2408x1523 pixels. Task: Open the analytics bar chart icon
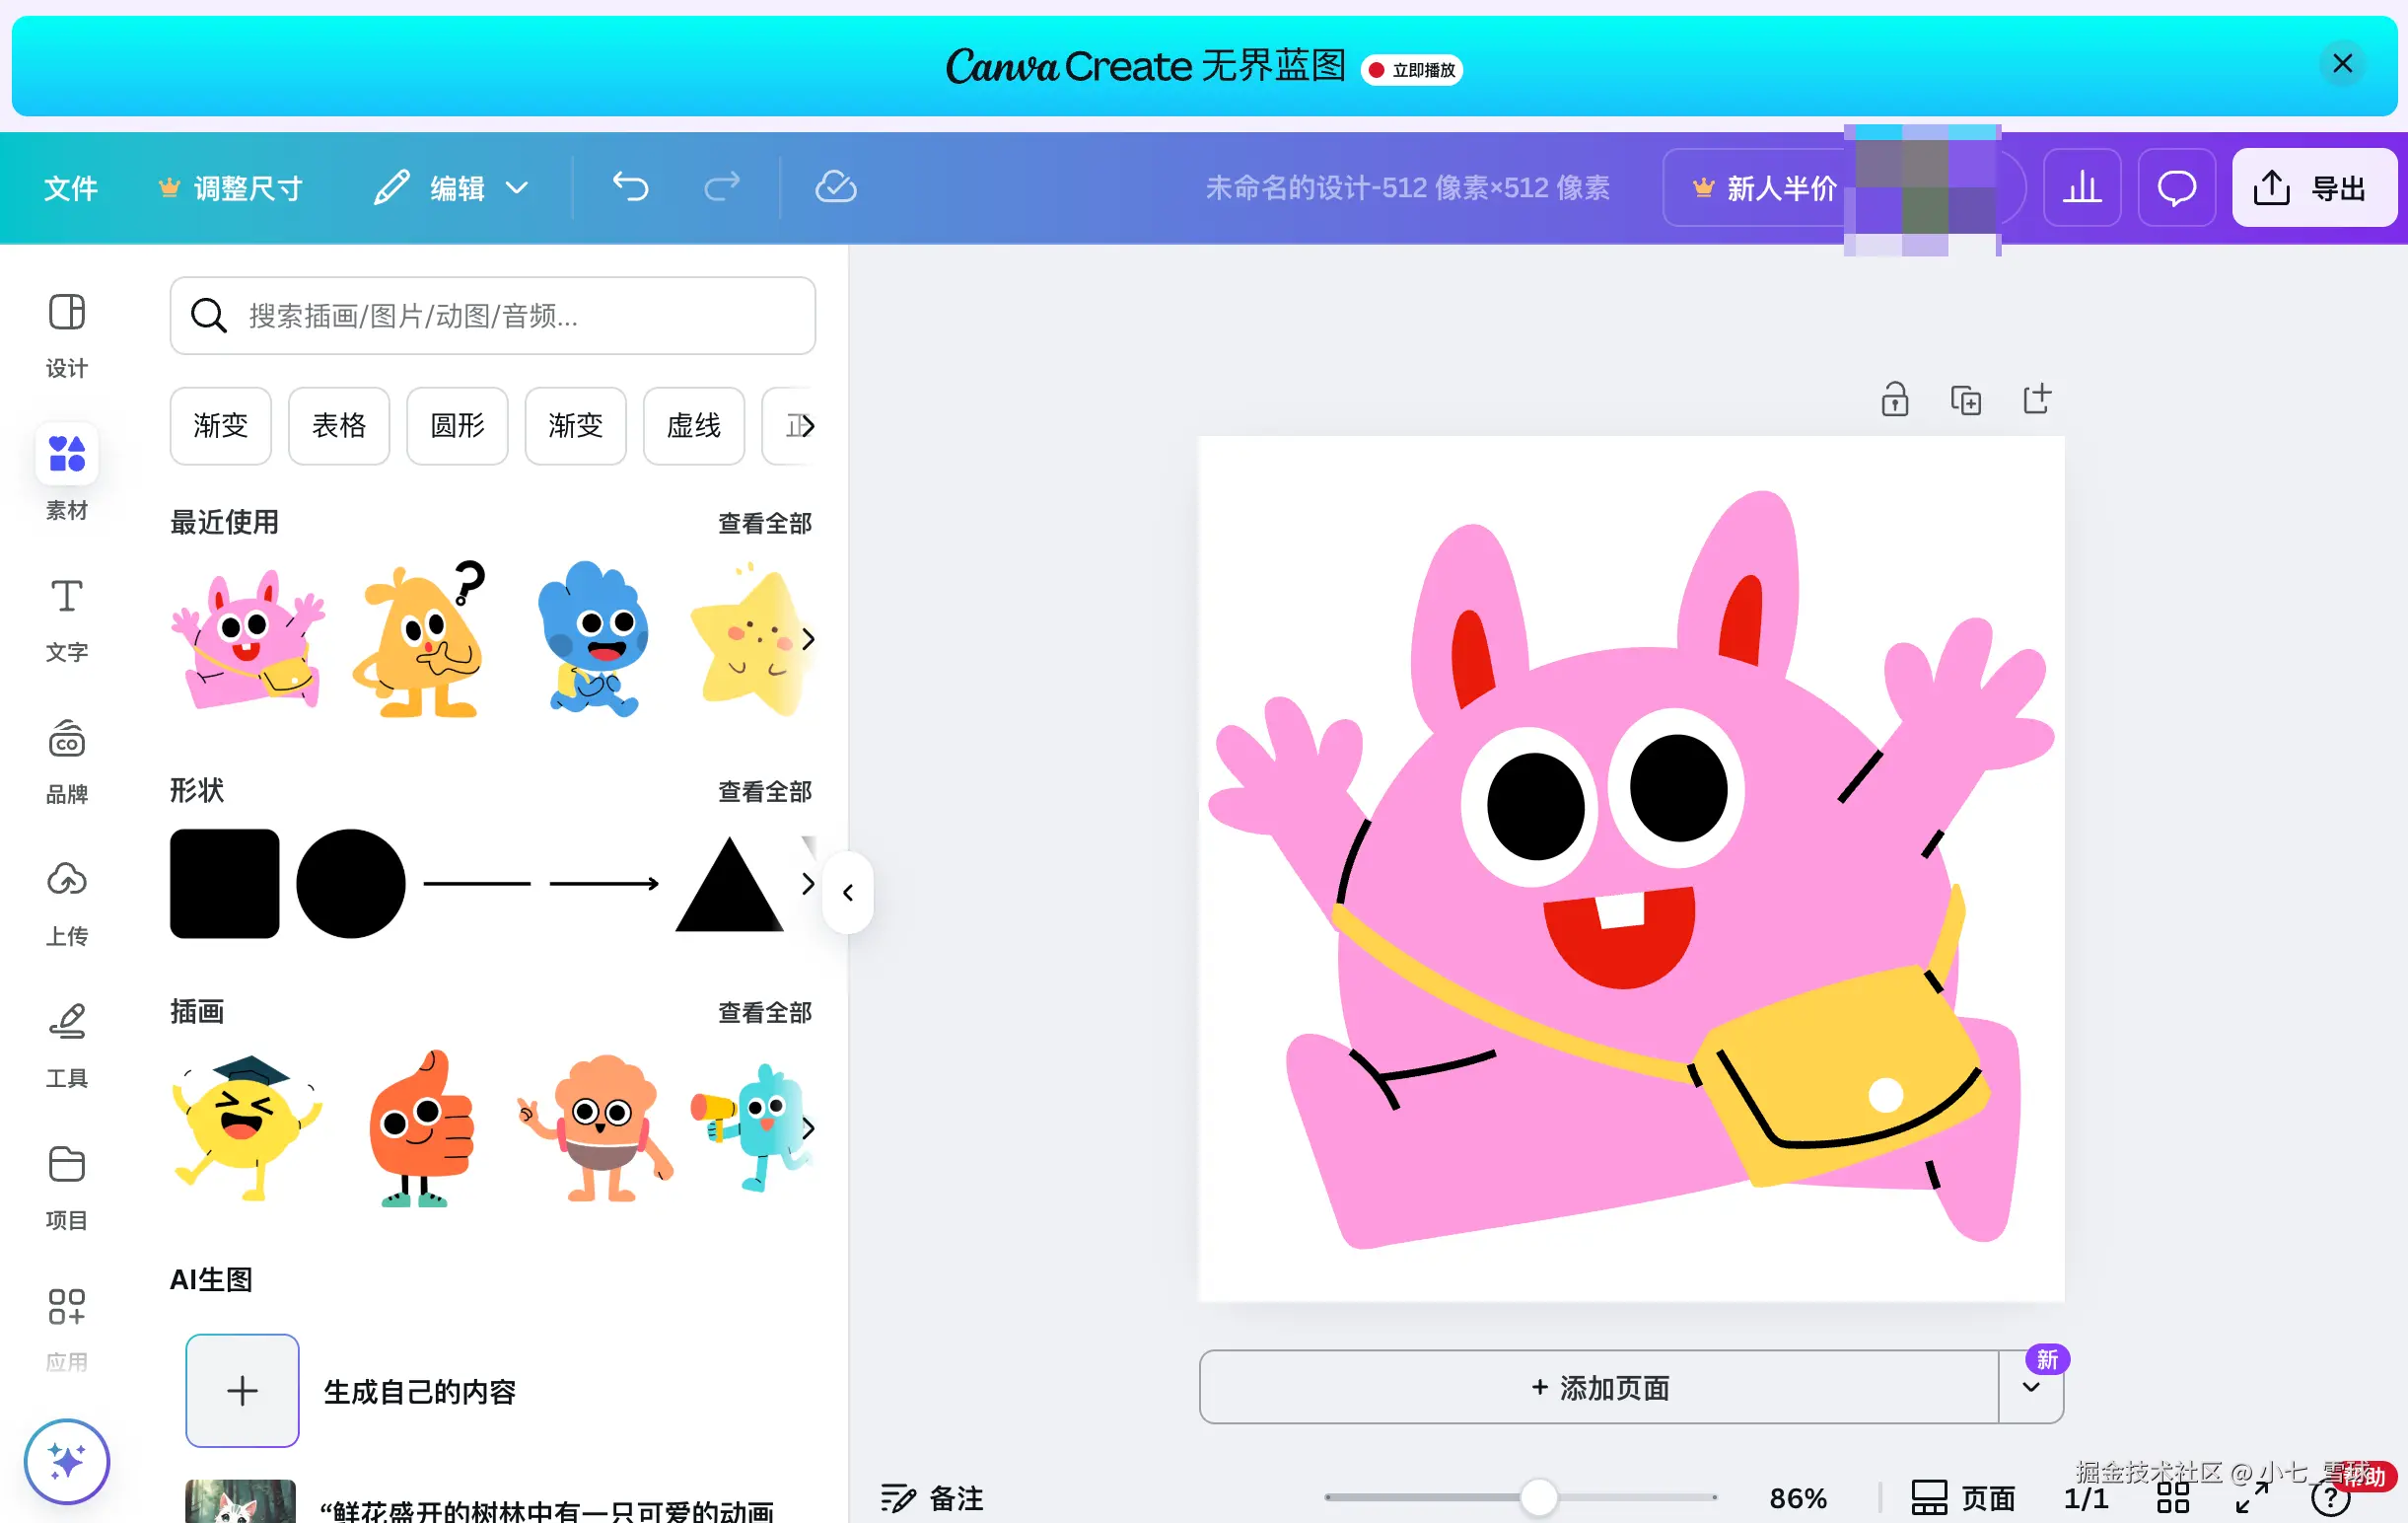pyautogui.click(x=2082, y=187)
